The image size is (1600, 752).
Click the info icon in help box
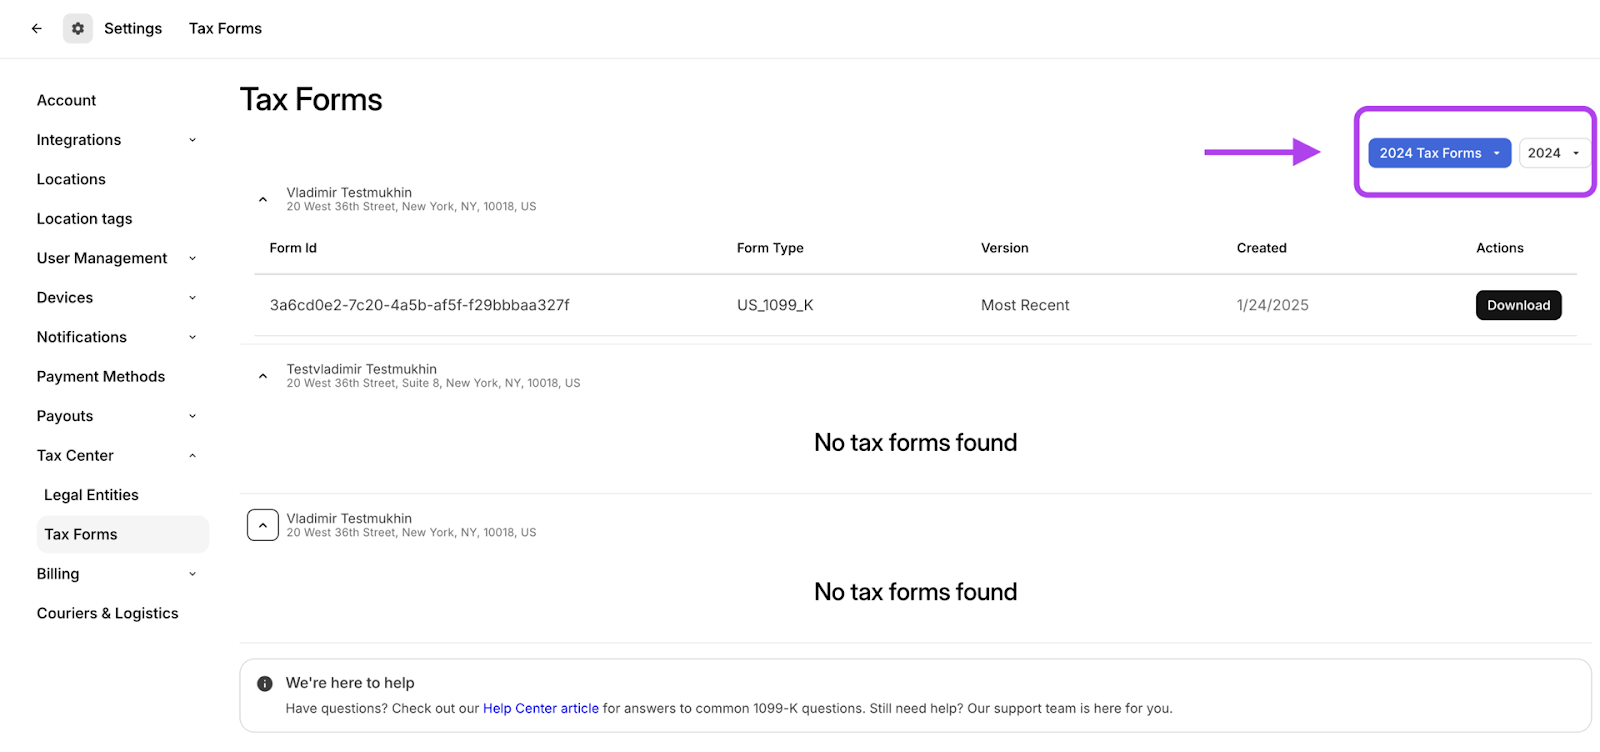(x=265, y=684)
